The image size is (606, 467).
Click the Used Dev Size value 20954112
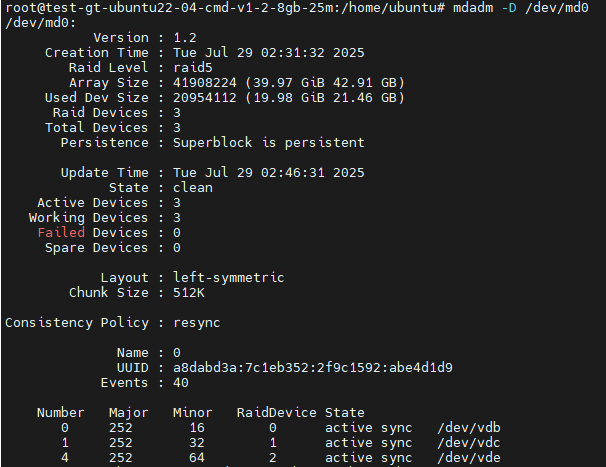[205, 97]
